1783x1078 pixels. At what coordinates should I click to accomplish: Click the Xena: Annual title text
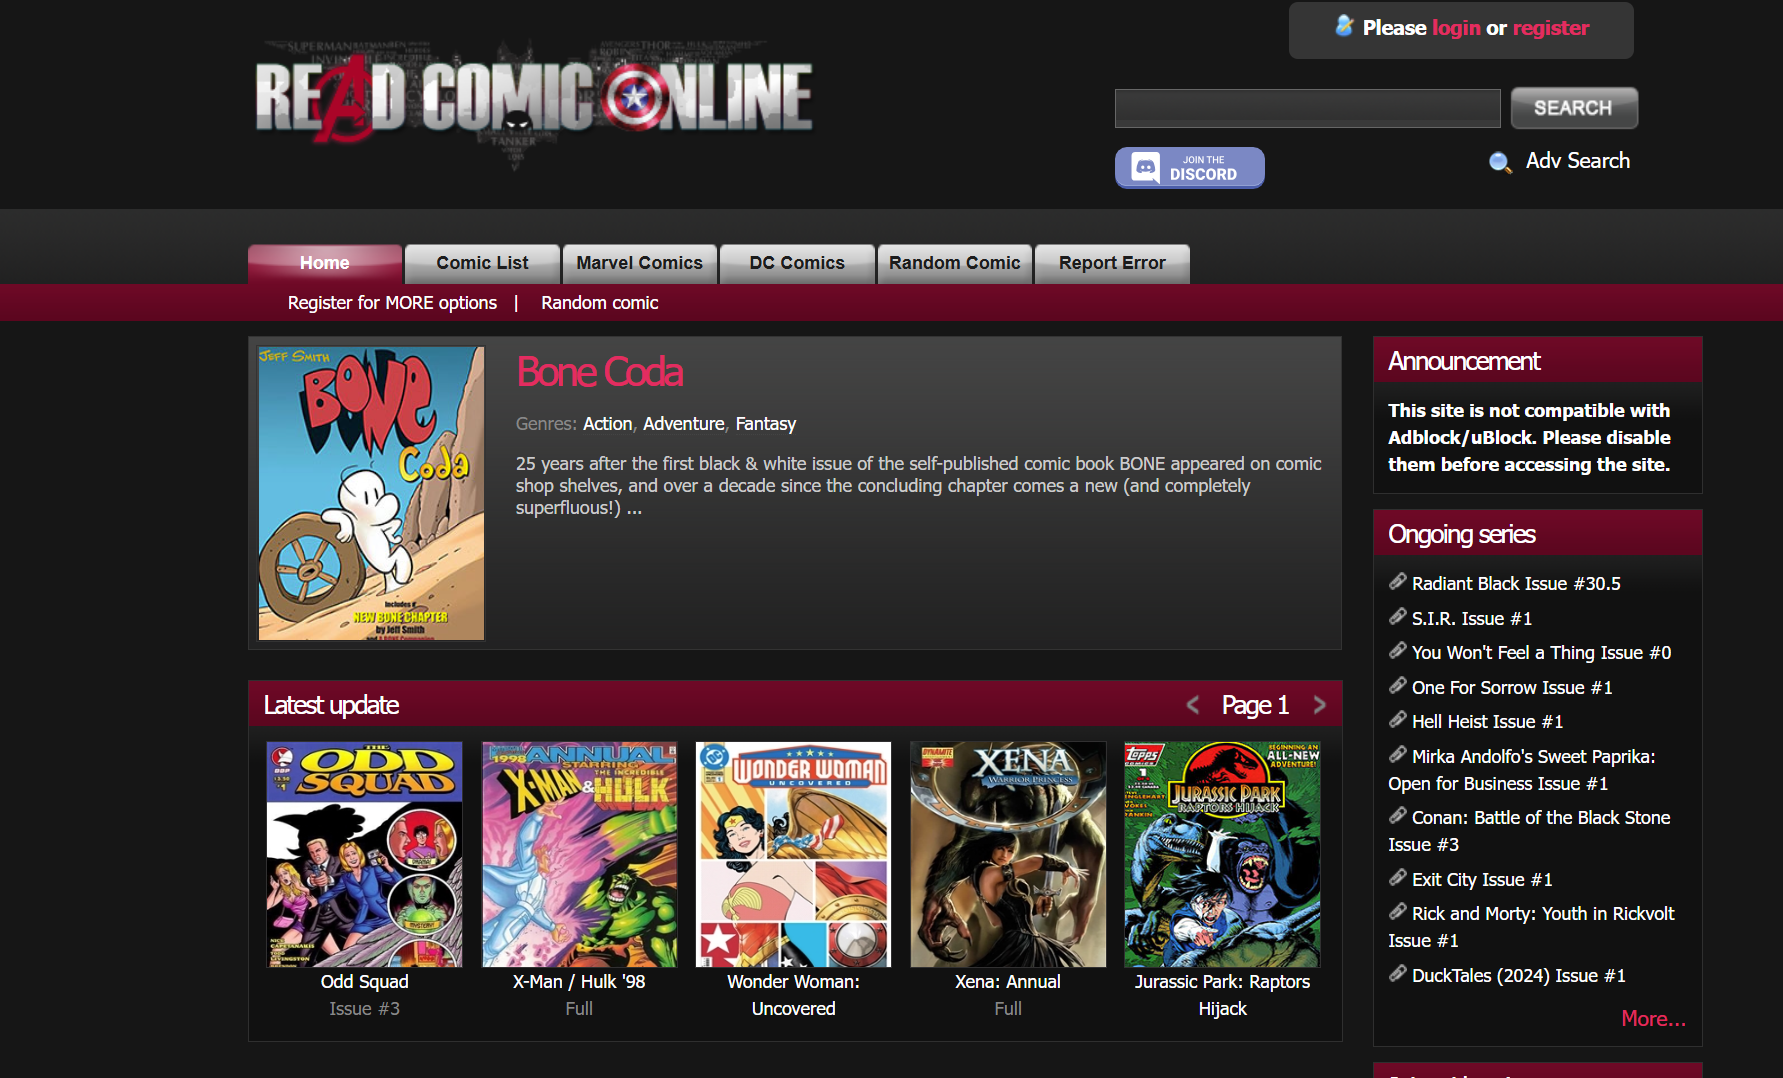coord(1008,982)
